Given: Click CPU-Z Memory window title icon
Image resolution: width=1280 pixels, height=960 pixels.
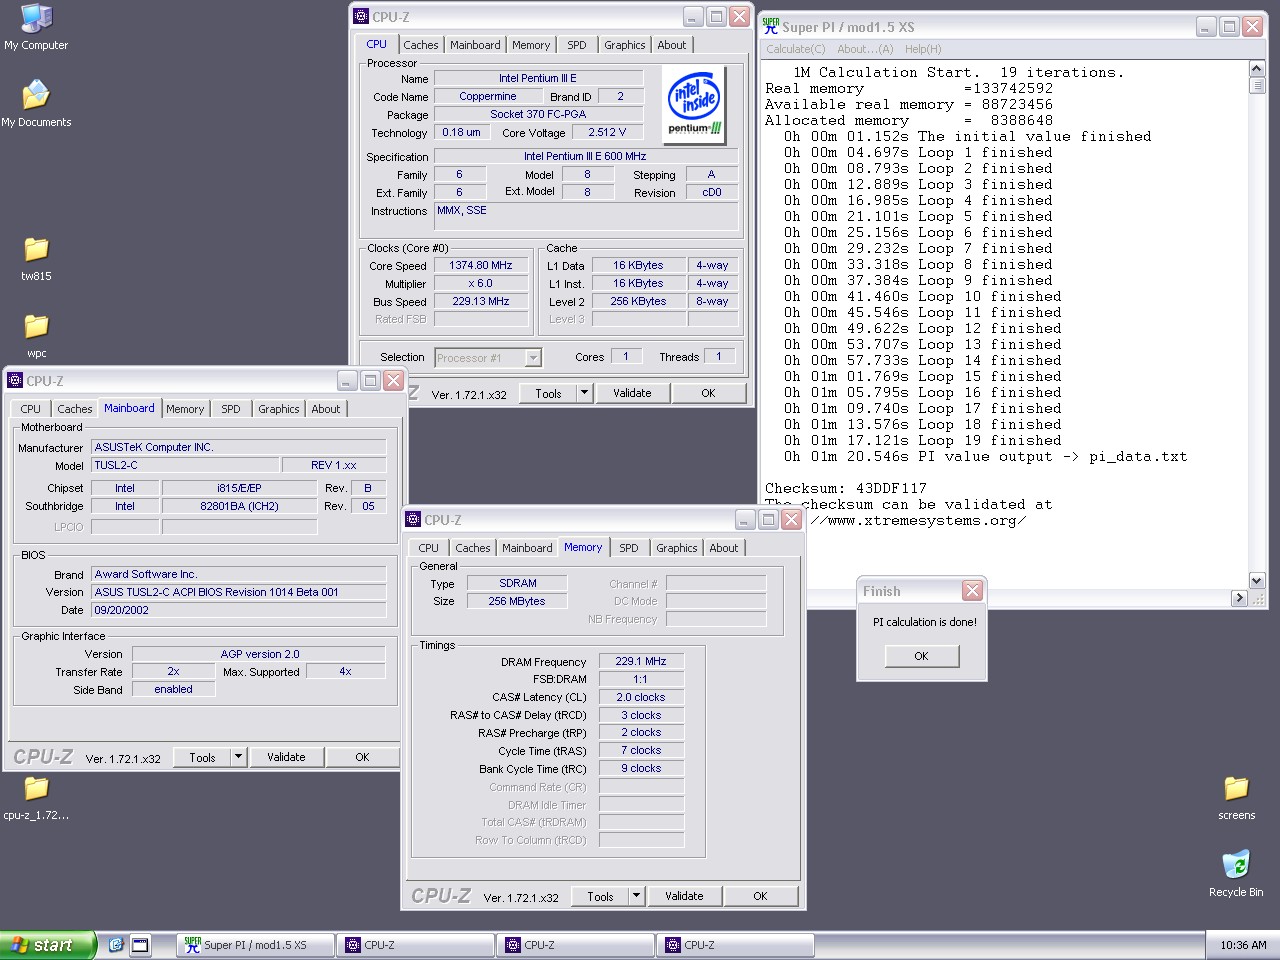Looking at the screenshot, I should (x=413, y=520).
